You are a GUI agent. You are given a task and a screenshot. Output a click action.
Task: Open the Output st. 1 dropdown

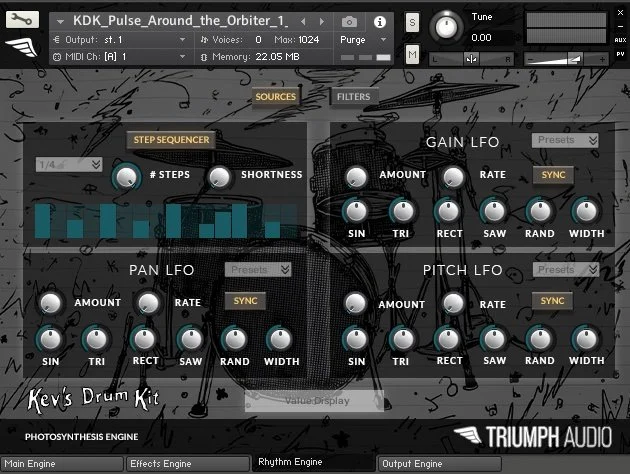pyautogui.click(x=120, y=40)
